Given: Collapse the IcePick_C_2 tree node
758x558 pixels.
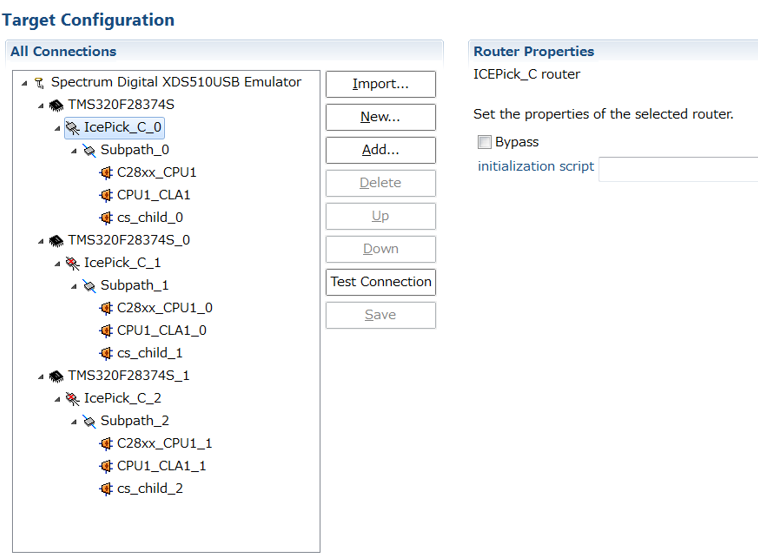Looking at the screenshot, I should (57, 399).
